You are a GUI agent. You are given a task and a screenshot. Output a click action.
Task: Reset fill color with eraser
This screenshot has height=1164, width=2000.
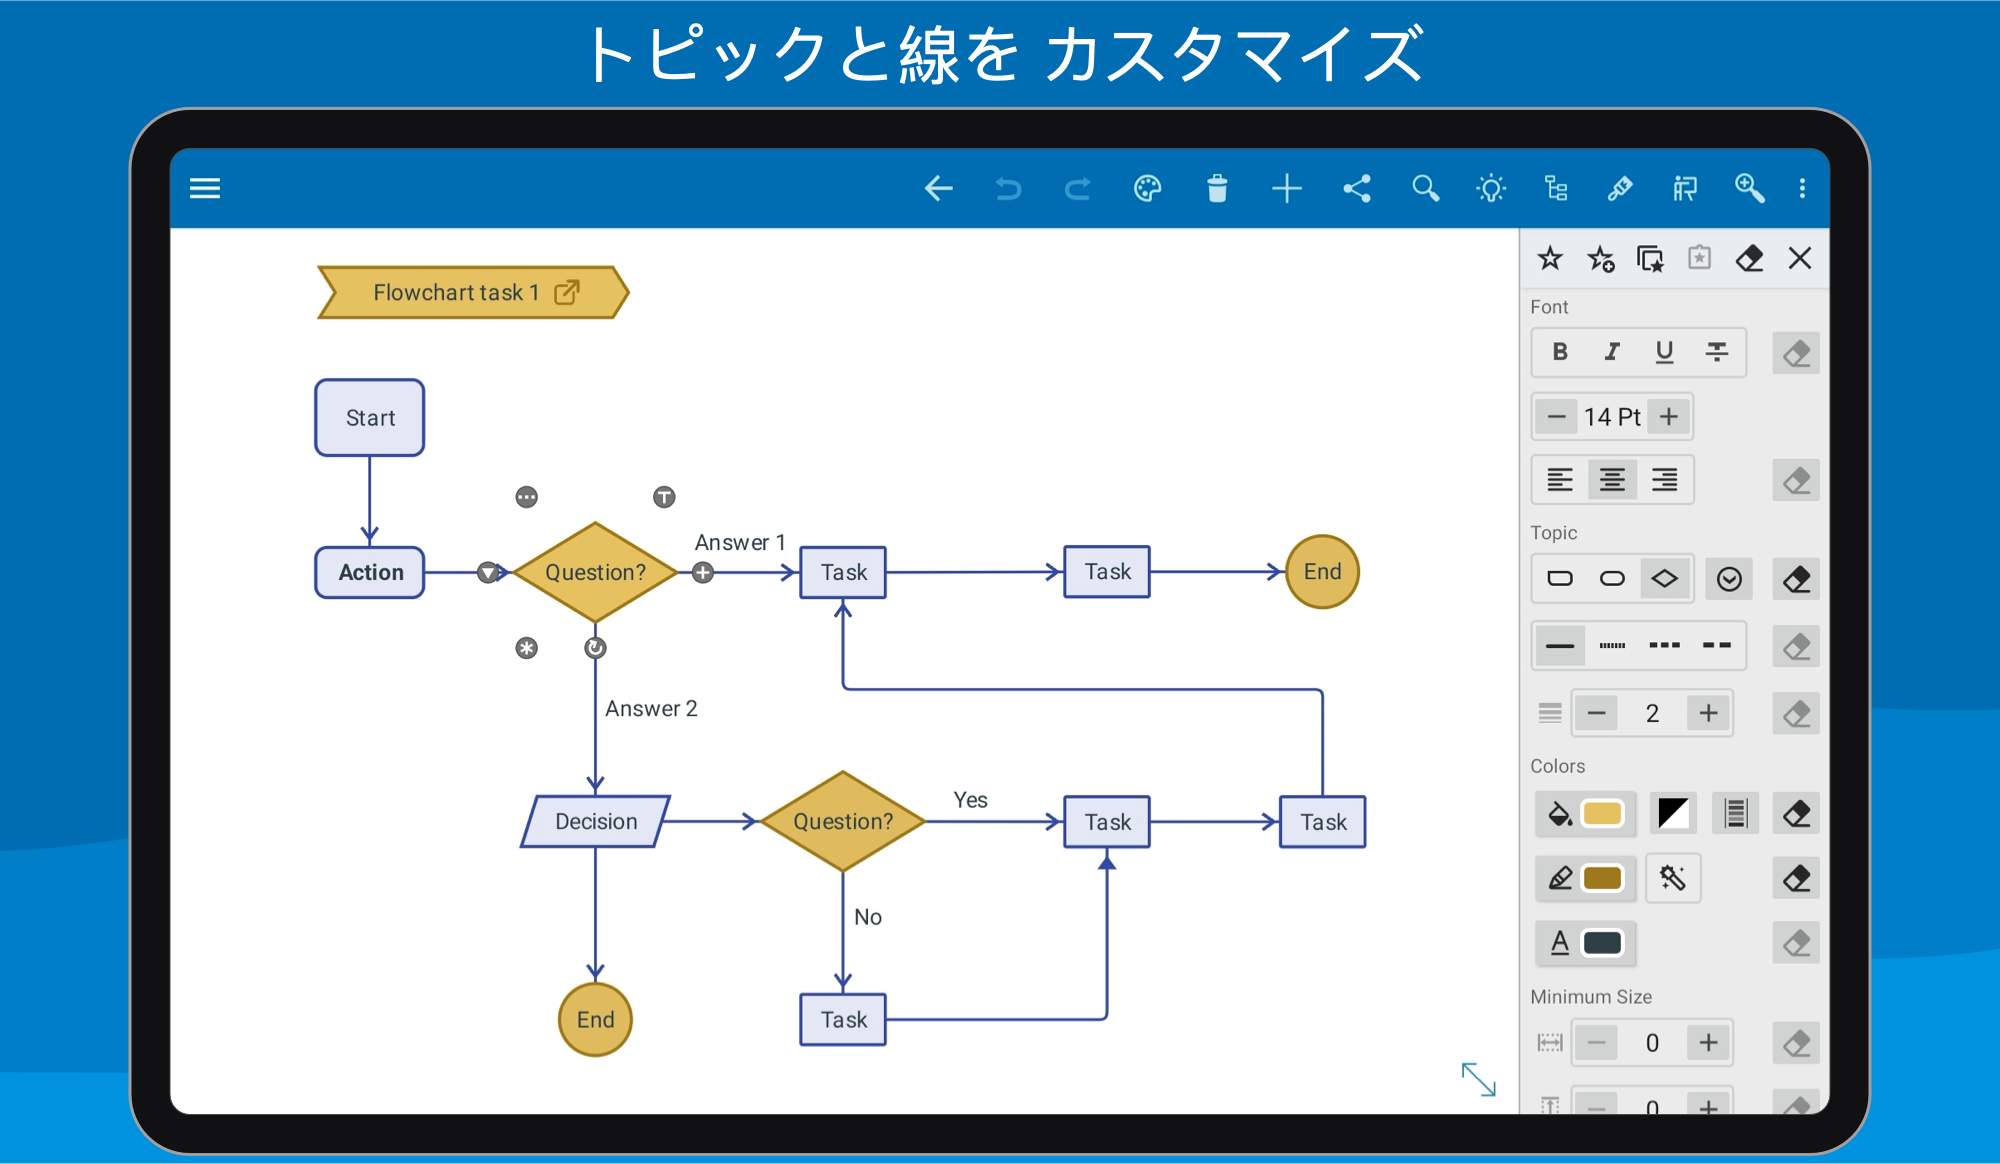click(x=1796, y=815)
